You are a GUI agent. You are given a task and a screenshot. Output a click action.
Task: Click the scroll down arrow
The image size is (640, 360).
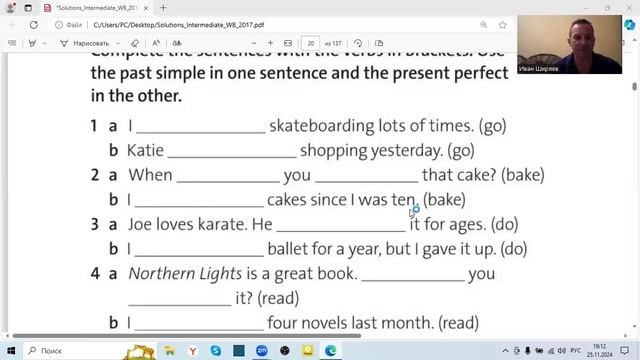pyautogui.click(x=634, y=327)
